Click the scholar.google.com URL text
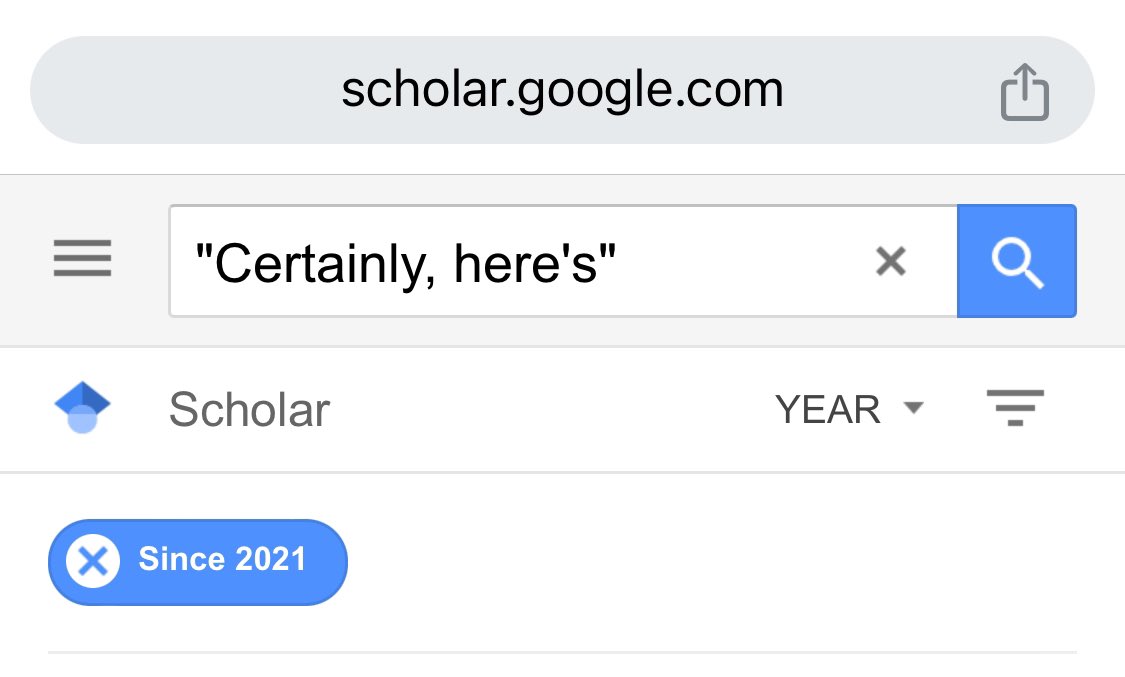This screenshot has width=1125, height=677. coord(562,91)
